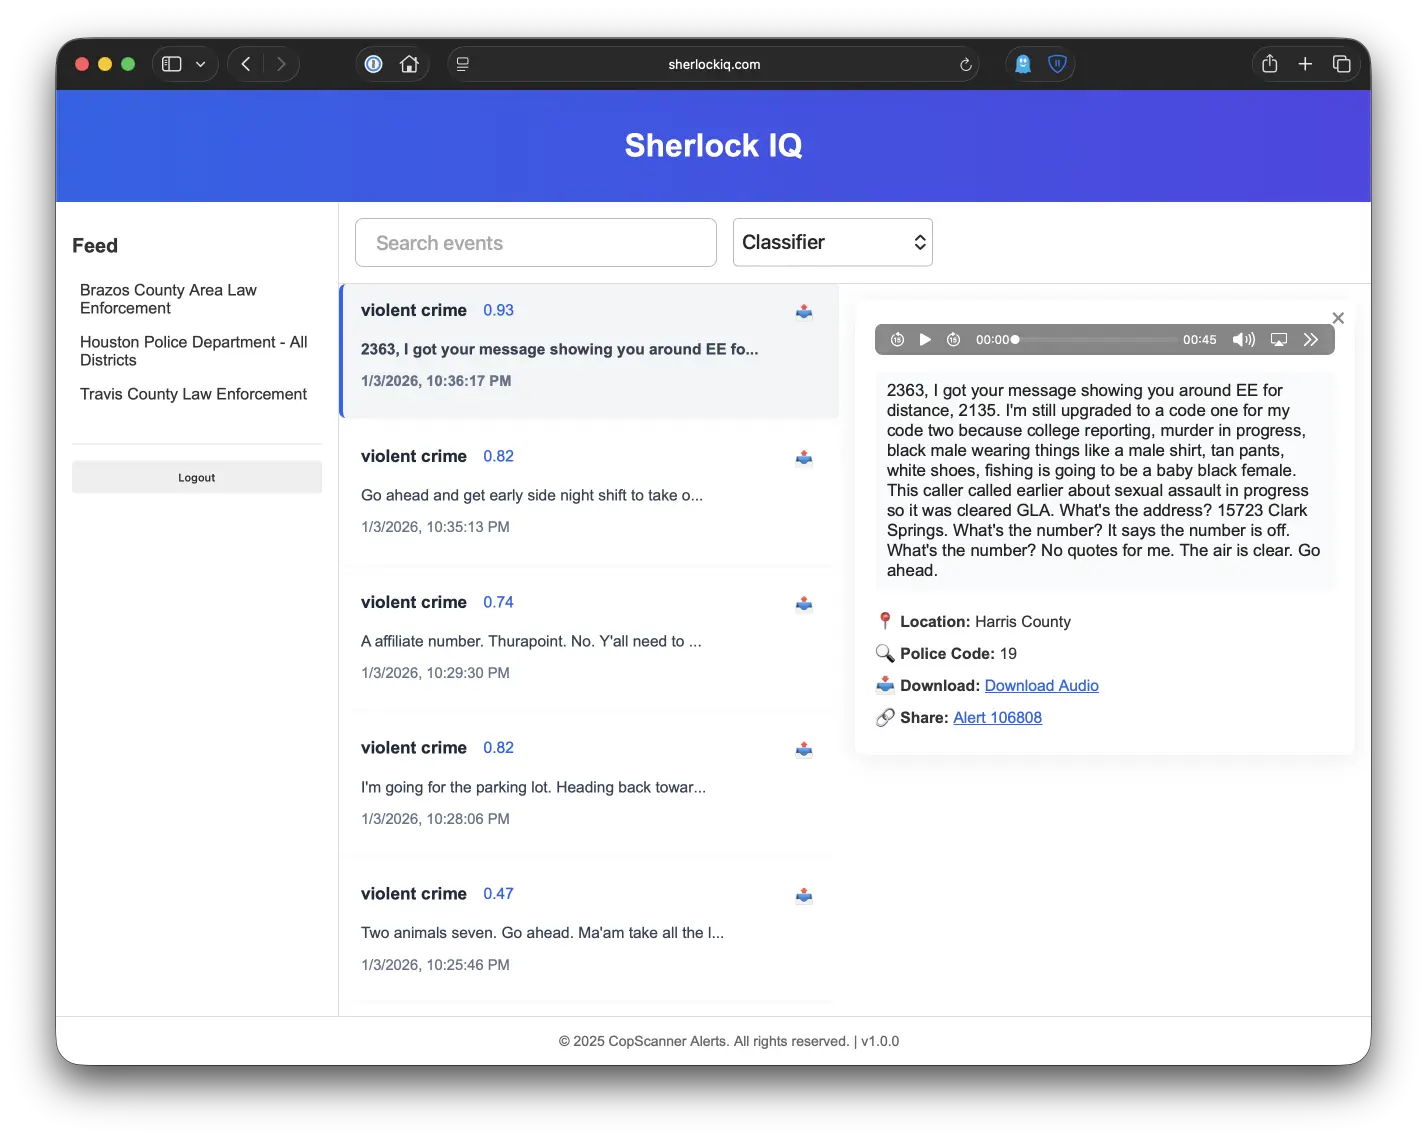Go forward in Safari history
The width and height of the screenshot is (1427, 1139).
pyautogui.click(x=281, y=64)
